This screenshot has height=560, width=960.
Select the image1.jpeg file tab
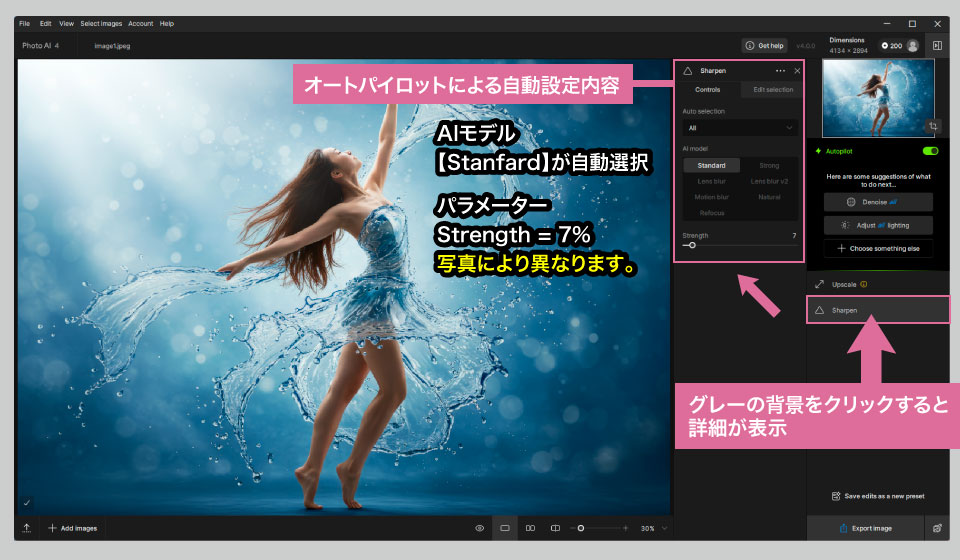coord(112,46)
